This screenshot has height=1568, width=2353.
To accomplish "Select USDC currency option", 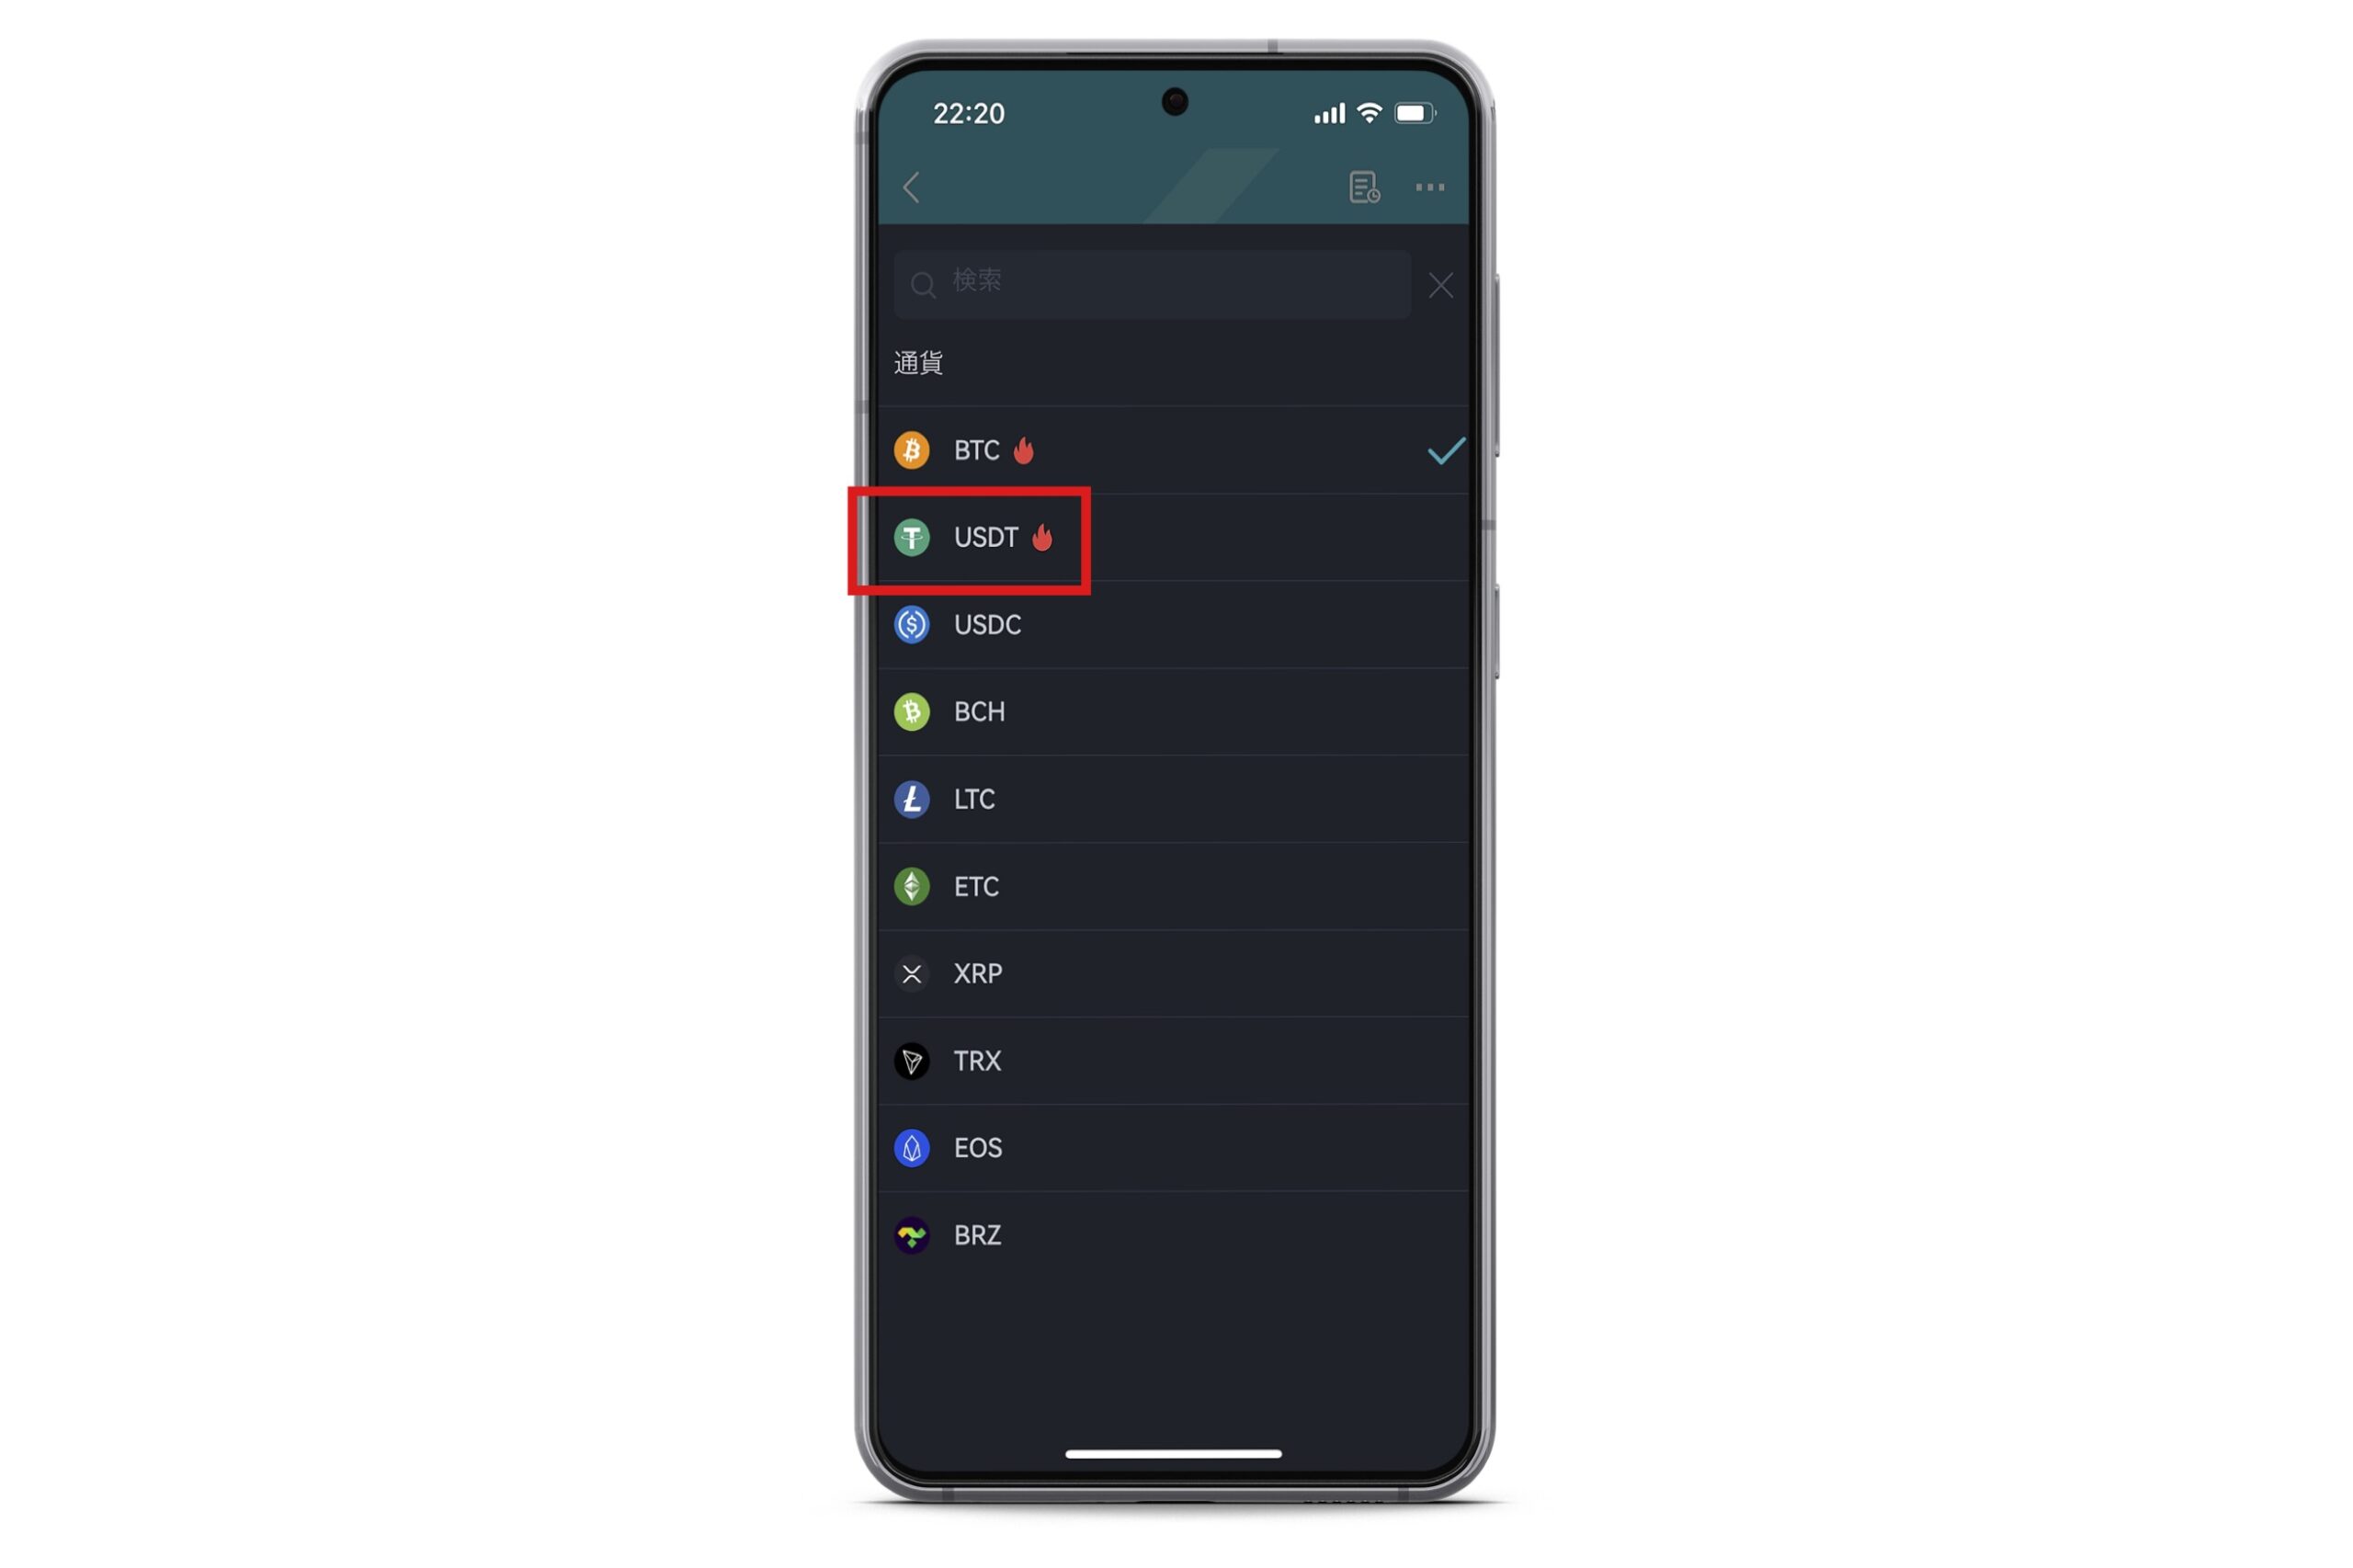I will [x=1176, y=625].
